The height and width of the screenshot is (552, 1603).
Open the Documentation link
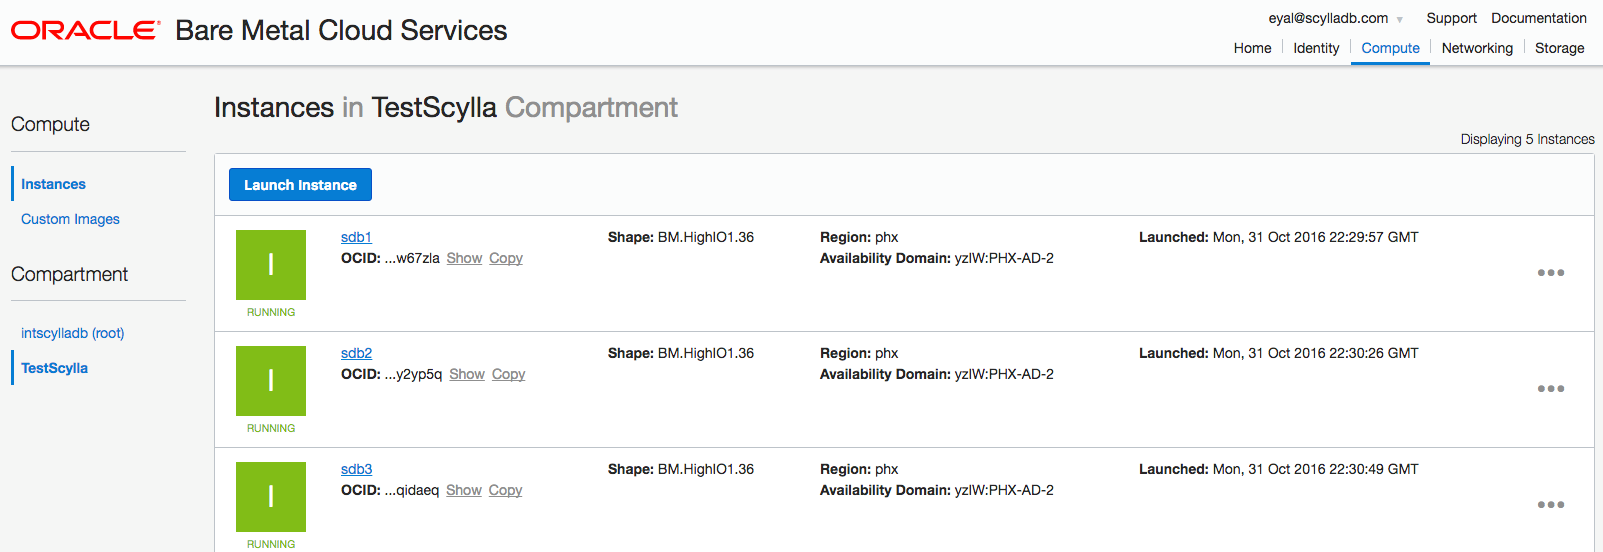click(x=1539, y=18)
